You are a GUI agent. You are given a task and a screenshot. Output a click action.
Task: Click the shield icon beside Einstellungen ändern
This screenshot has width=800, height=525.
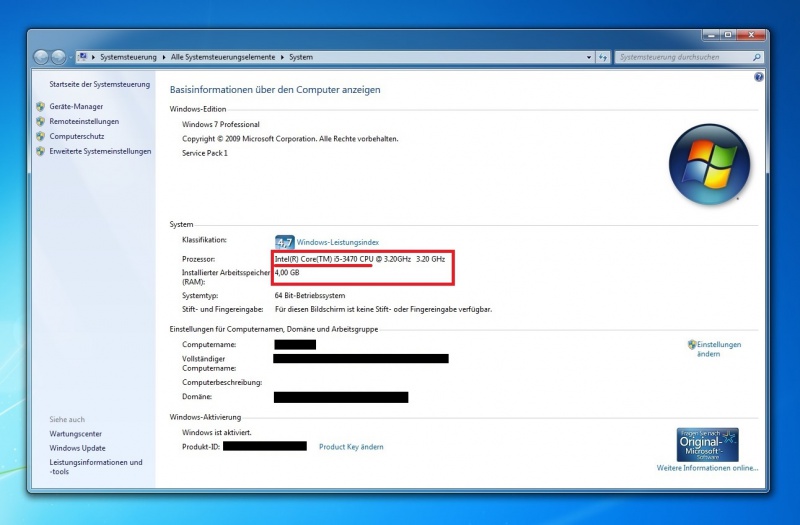point(692,344)
